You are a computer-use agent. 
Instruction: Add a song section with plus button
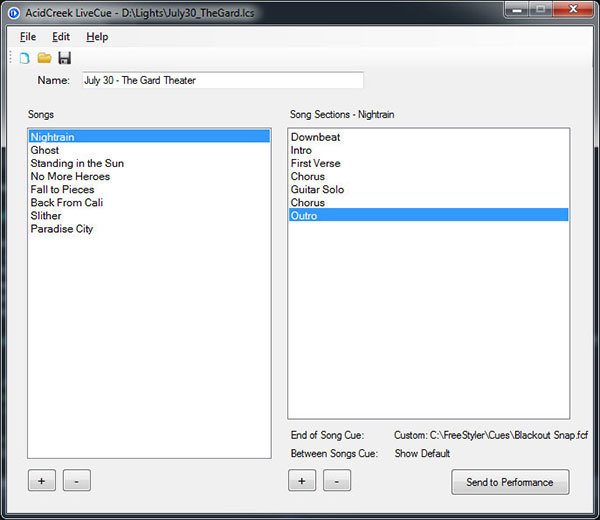(x=302, y=482)
